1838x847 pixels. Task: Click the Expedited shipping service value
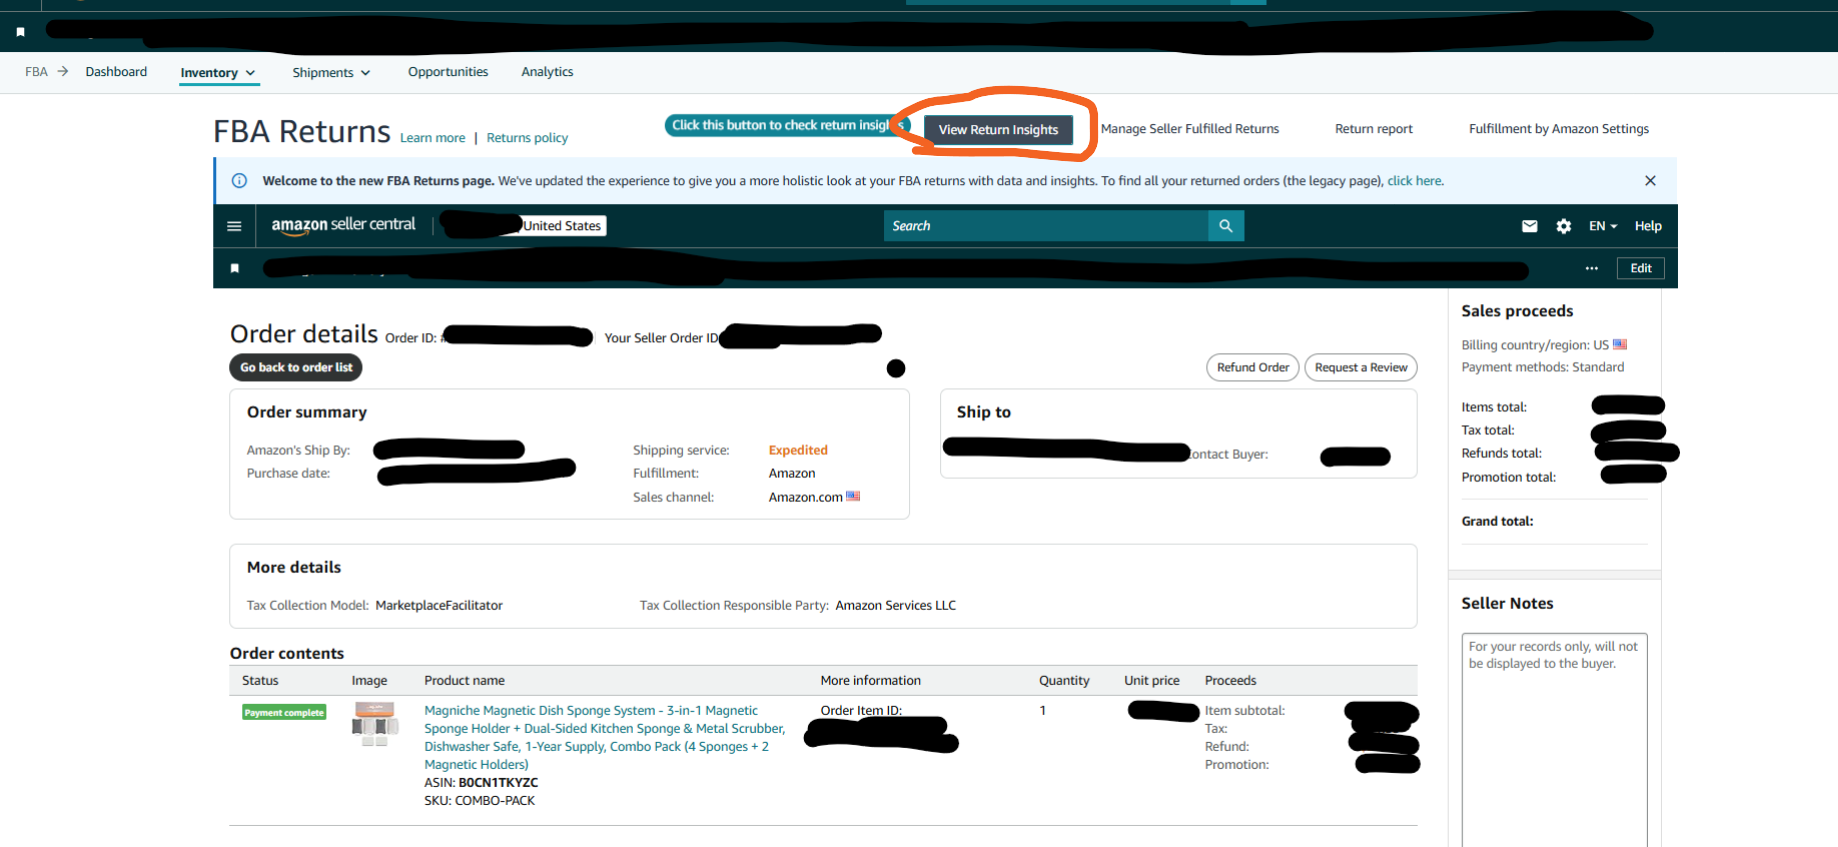click(x=798, y=450)
